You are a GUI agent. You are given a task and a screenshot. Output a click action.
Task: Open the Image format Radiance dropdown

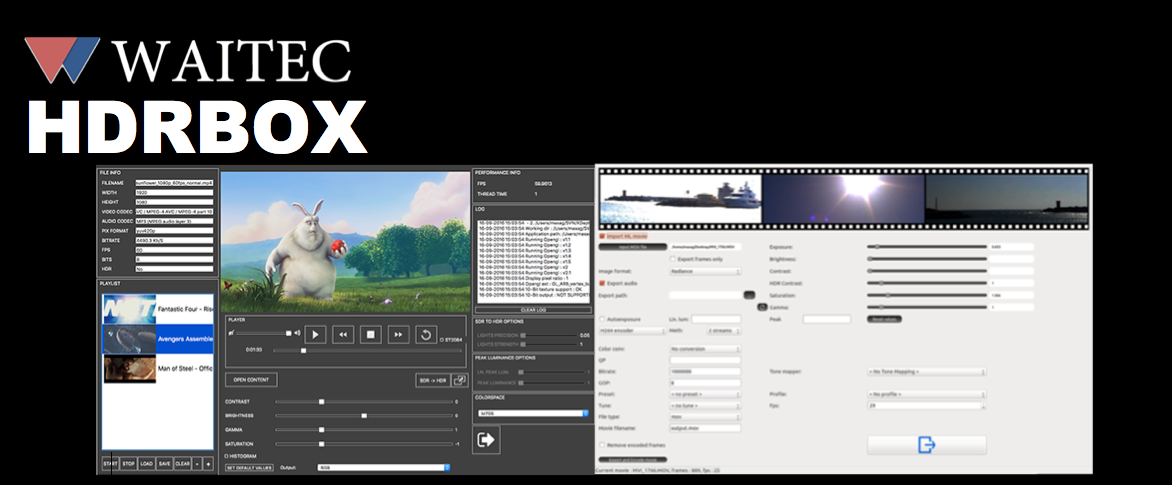coord(705,271)
